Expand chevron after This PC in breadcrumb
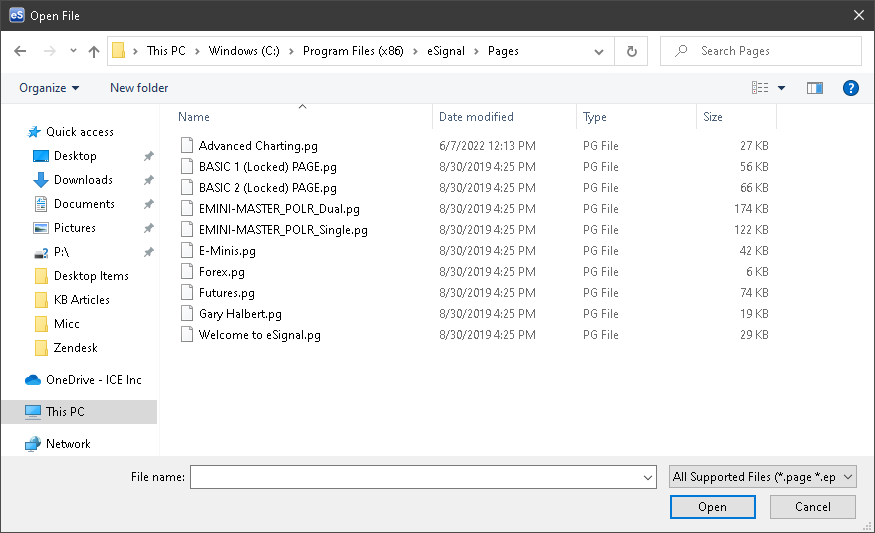This screenshot has width=875, height=533. [197, 51]
